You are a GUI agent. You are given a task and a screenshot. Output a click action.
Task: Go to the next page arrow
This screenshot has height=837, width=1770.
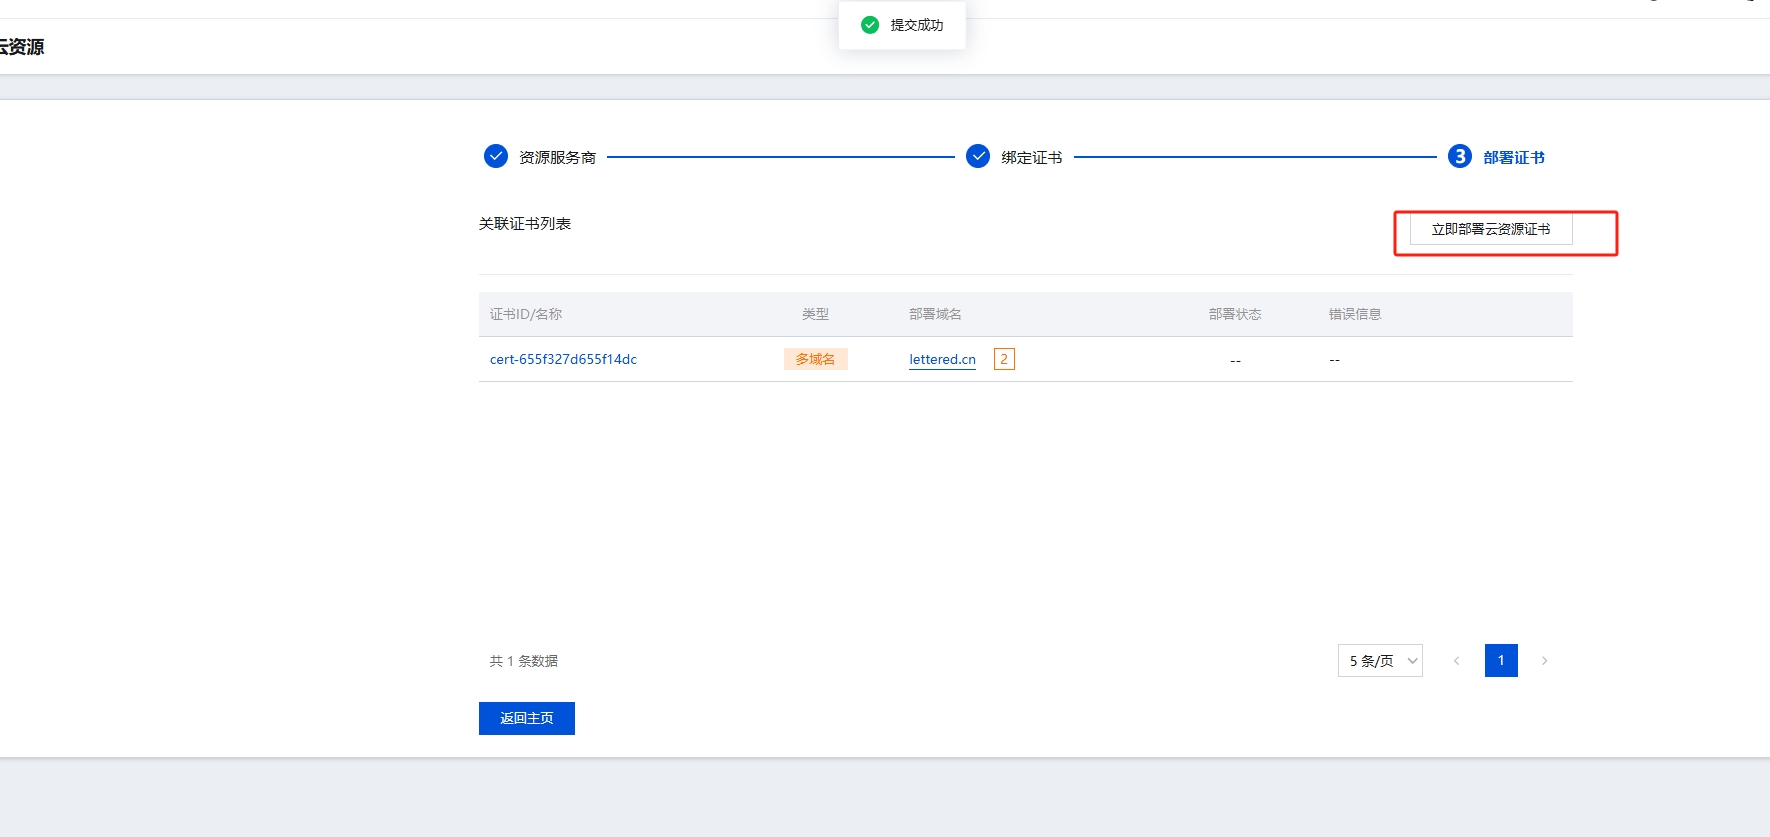point(1544,660)
